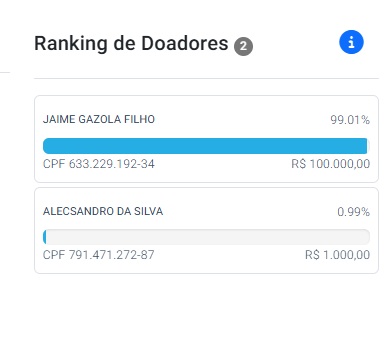Select the first donor card

click(x=206, y=139)
